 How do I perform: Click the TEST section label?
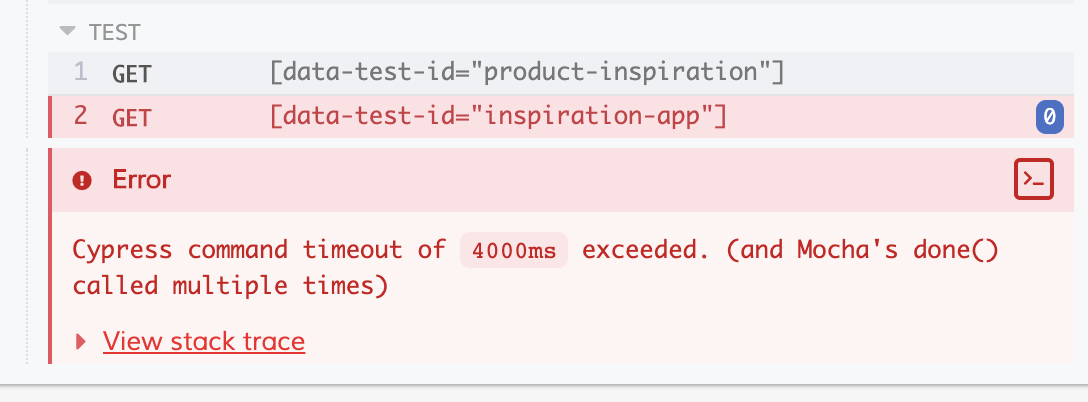(x=114, y=32)
